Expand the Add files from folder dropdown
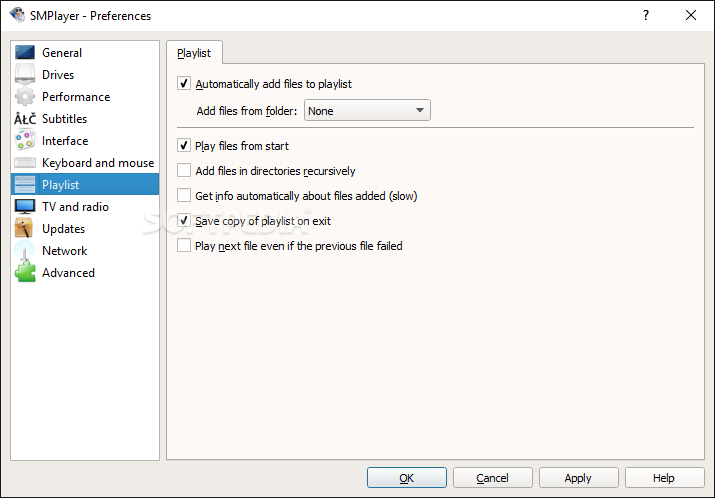 point(367,111)
